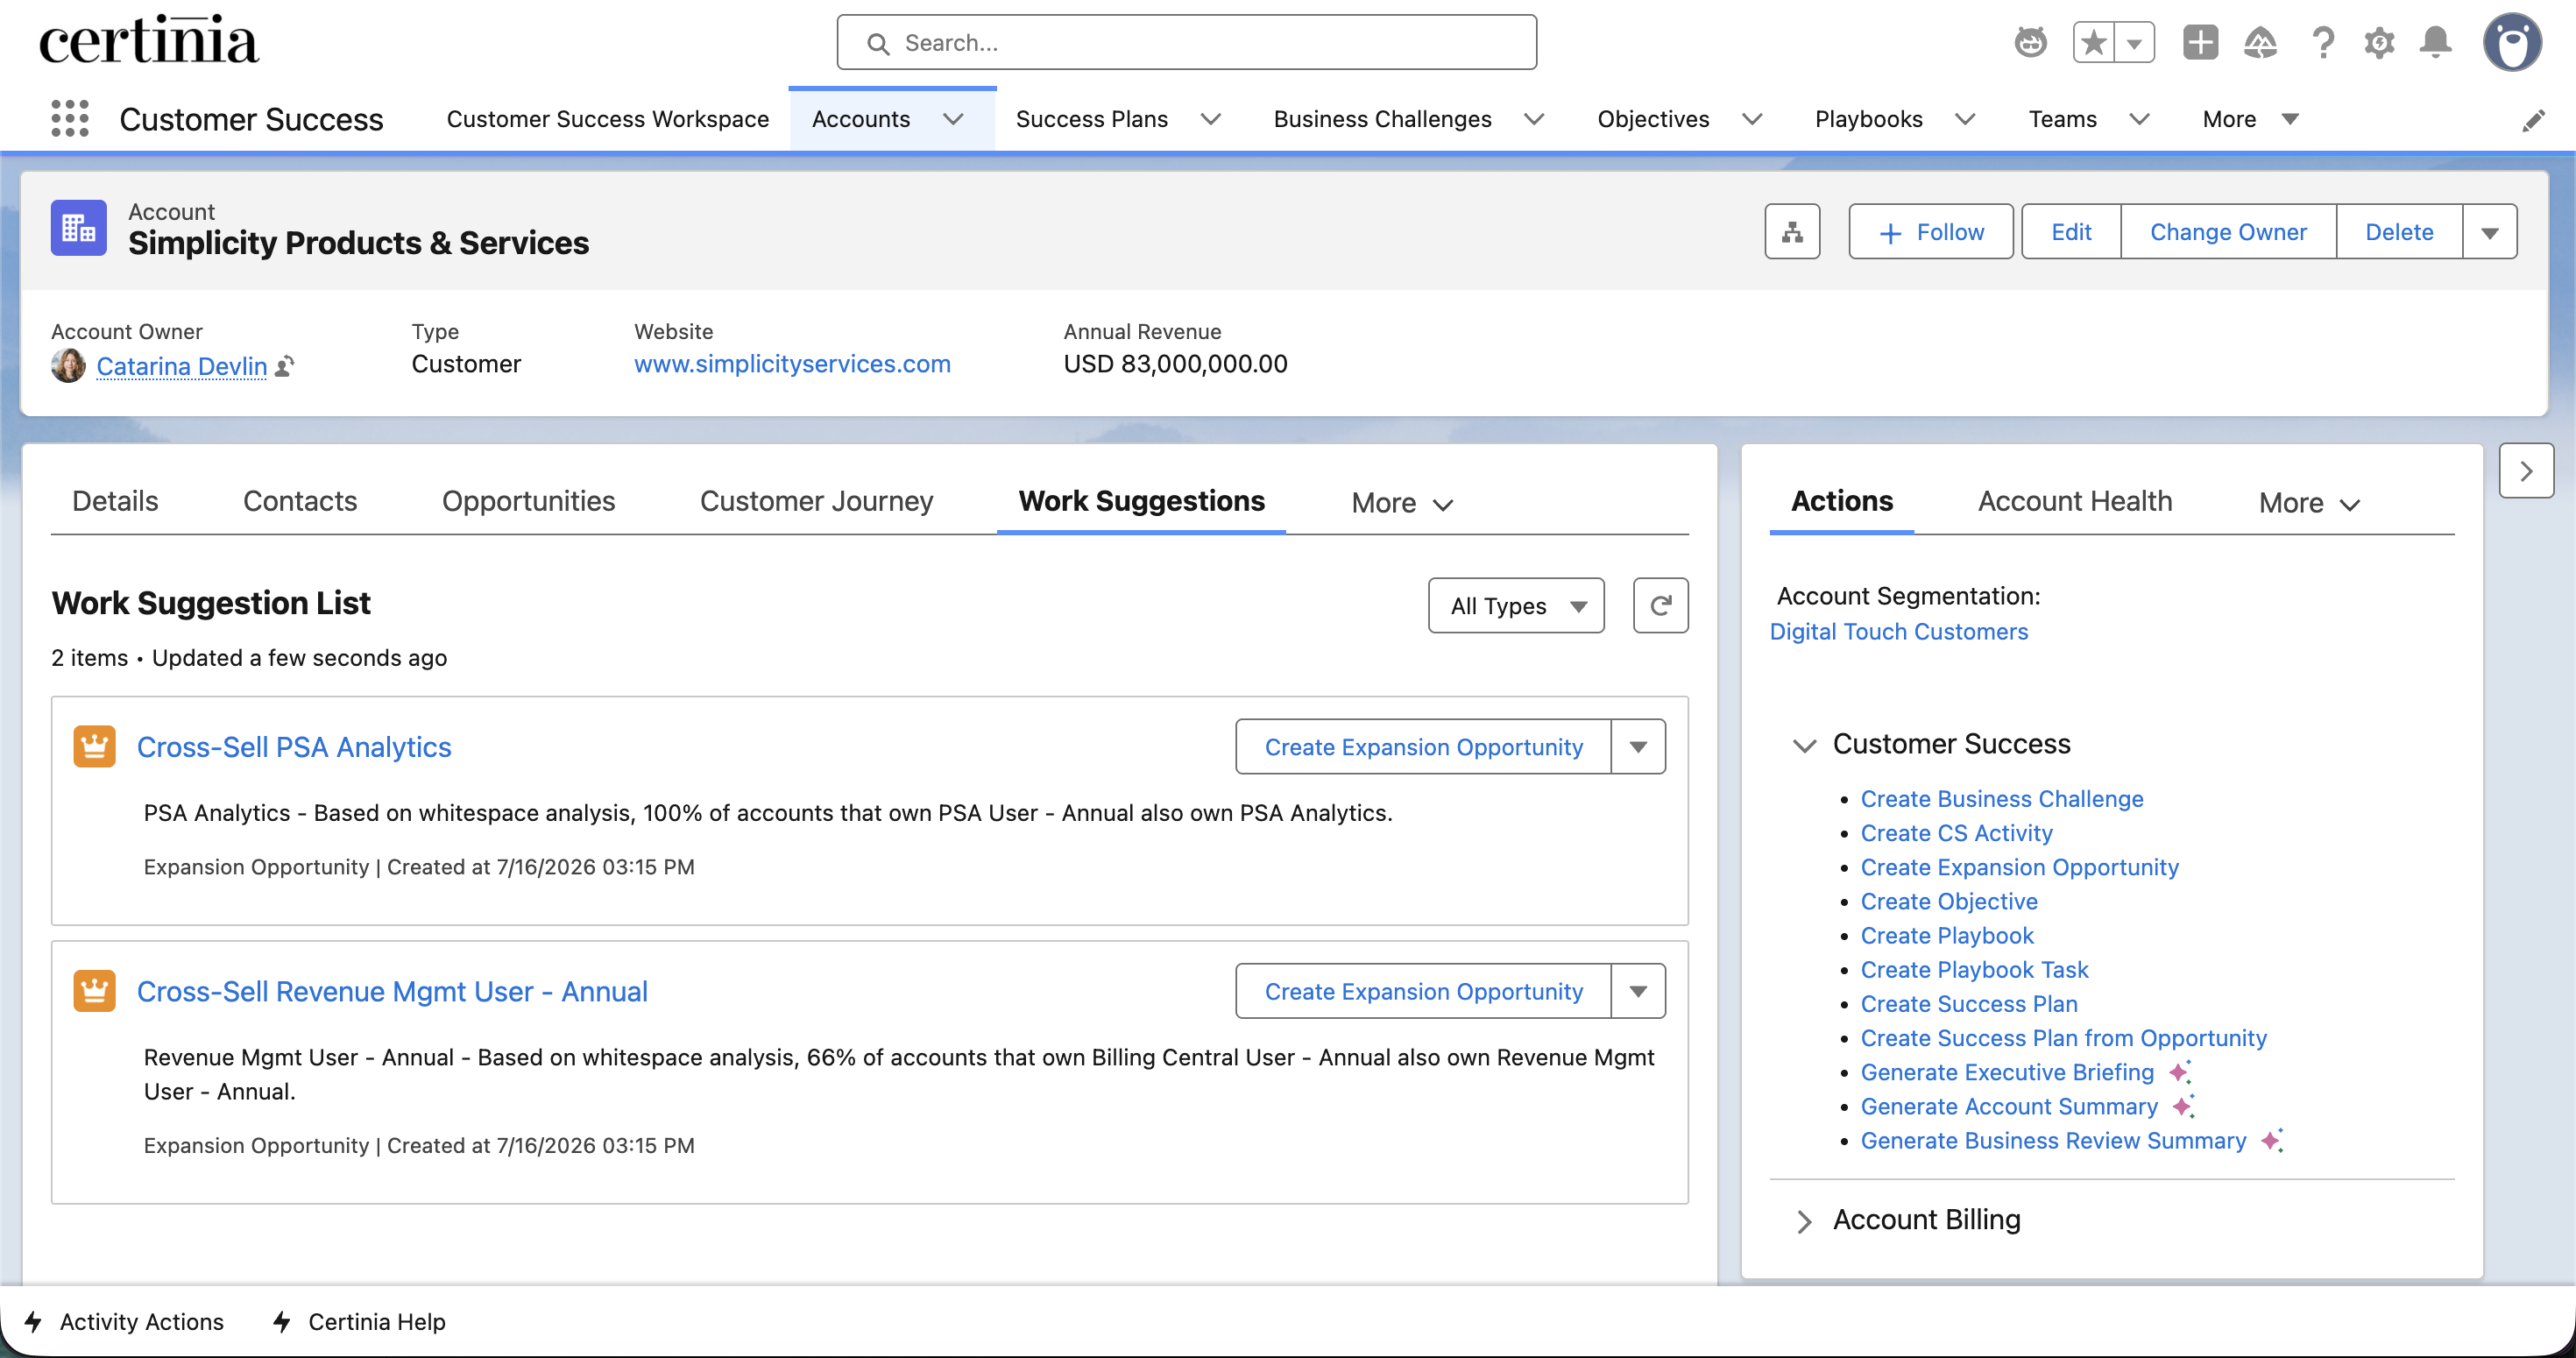Image resolution: width=2576 pixels, height=1358 pixels.
Task: Open the Setup gear icon
Action: (x=2379, y=42)
